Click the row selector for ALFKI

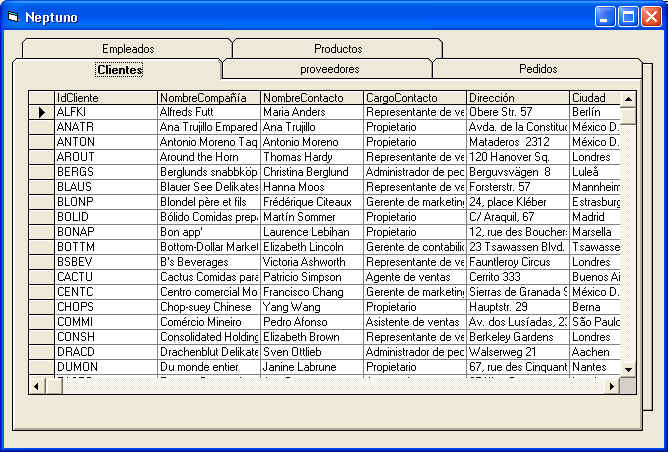(x=41, y=113)
